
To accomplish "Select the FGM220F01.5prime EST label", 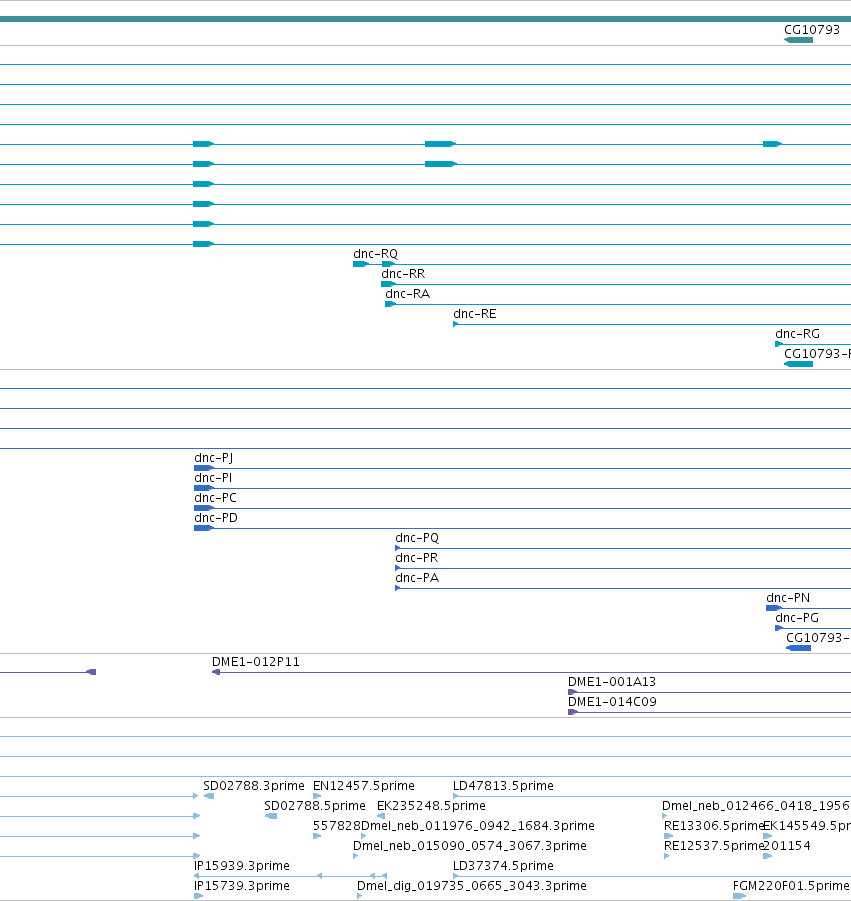I will tap(791, 887).
